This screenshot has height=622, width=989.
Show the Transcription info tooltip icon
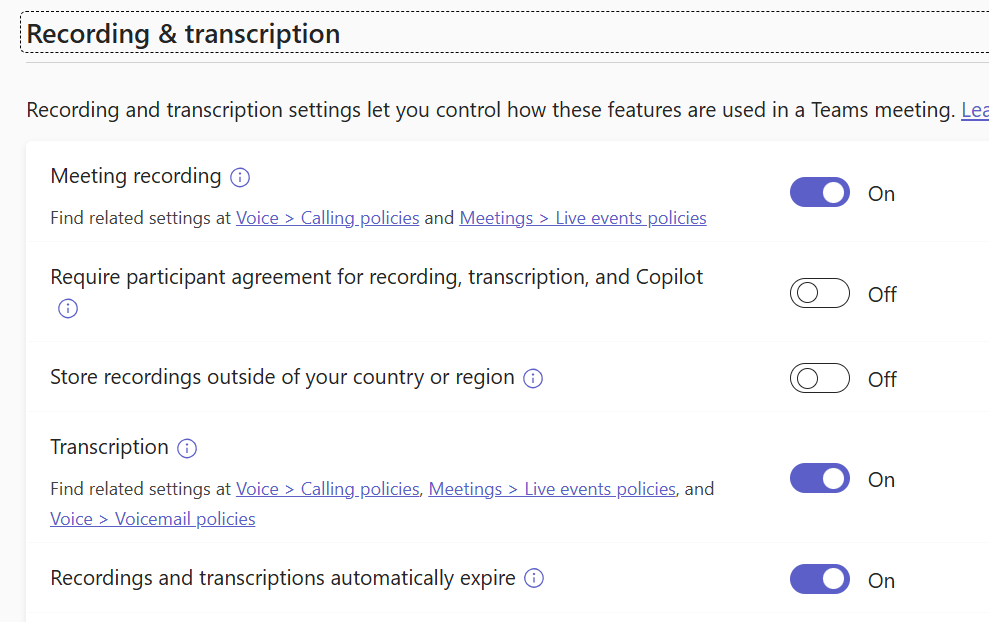pyautogui.click(x=187, y=449)
